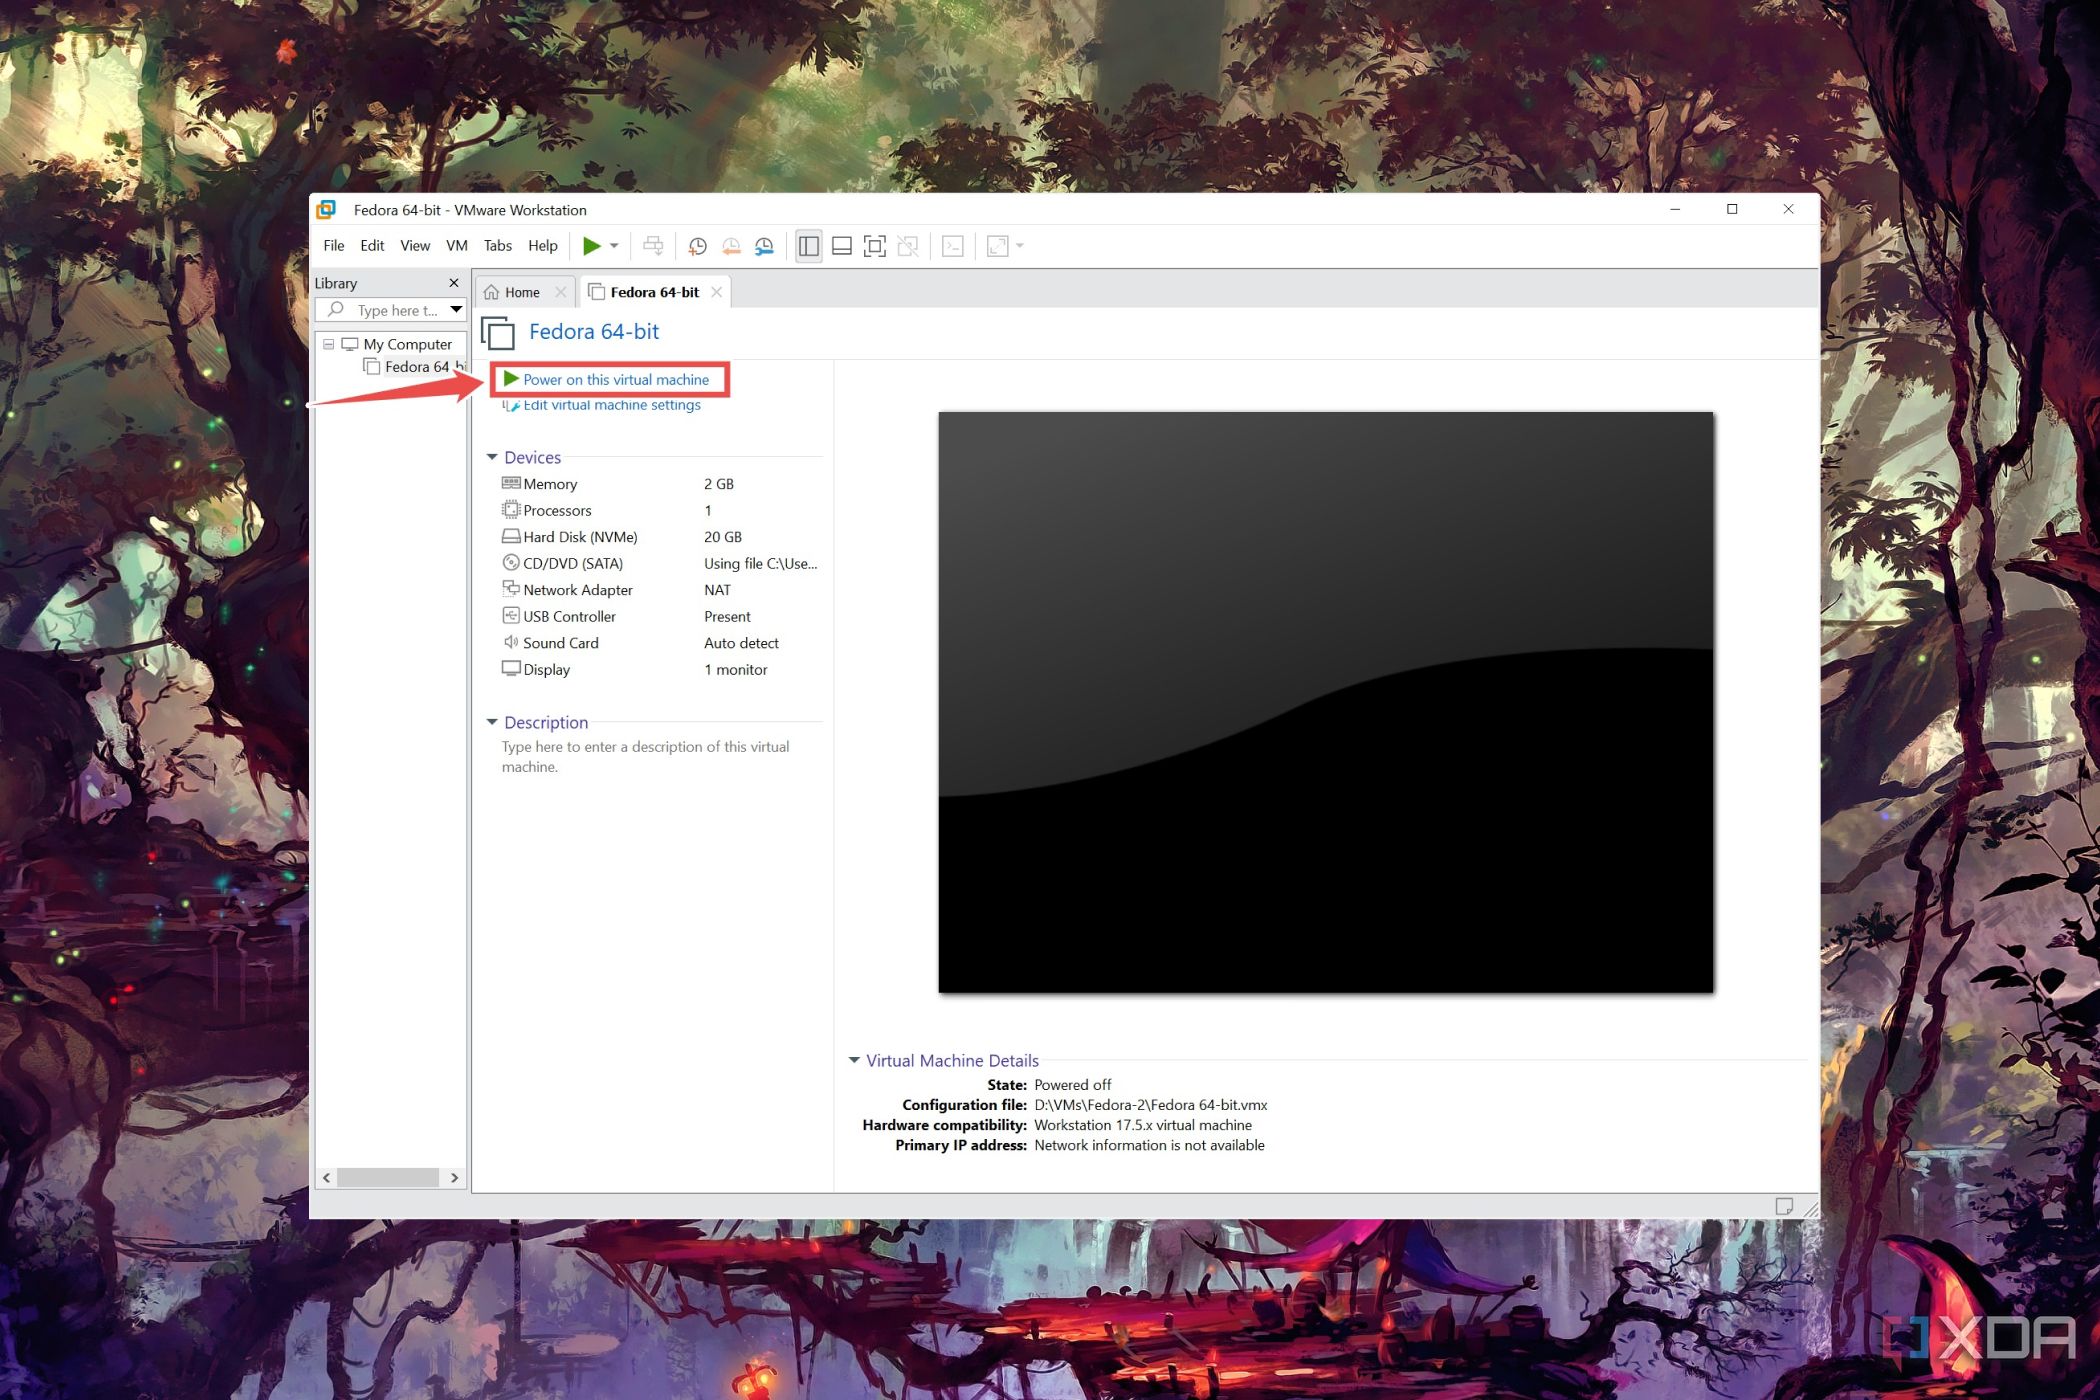Click the library search input field
This screenshot has height=1400, width=2100.
pyautogui.click(x=388, y=310)
